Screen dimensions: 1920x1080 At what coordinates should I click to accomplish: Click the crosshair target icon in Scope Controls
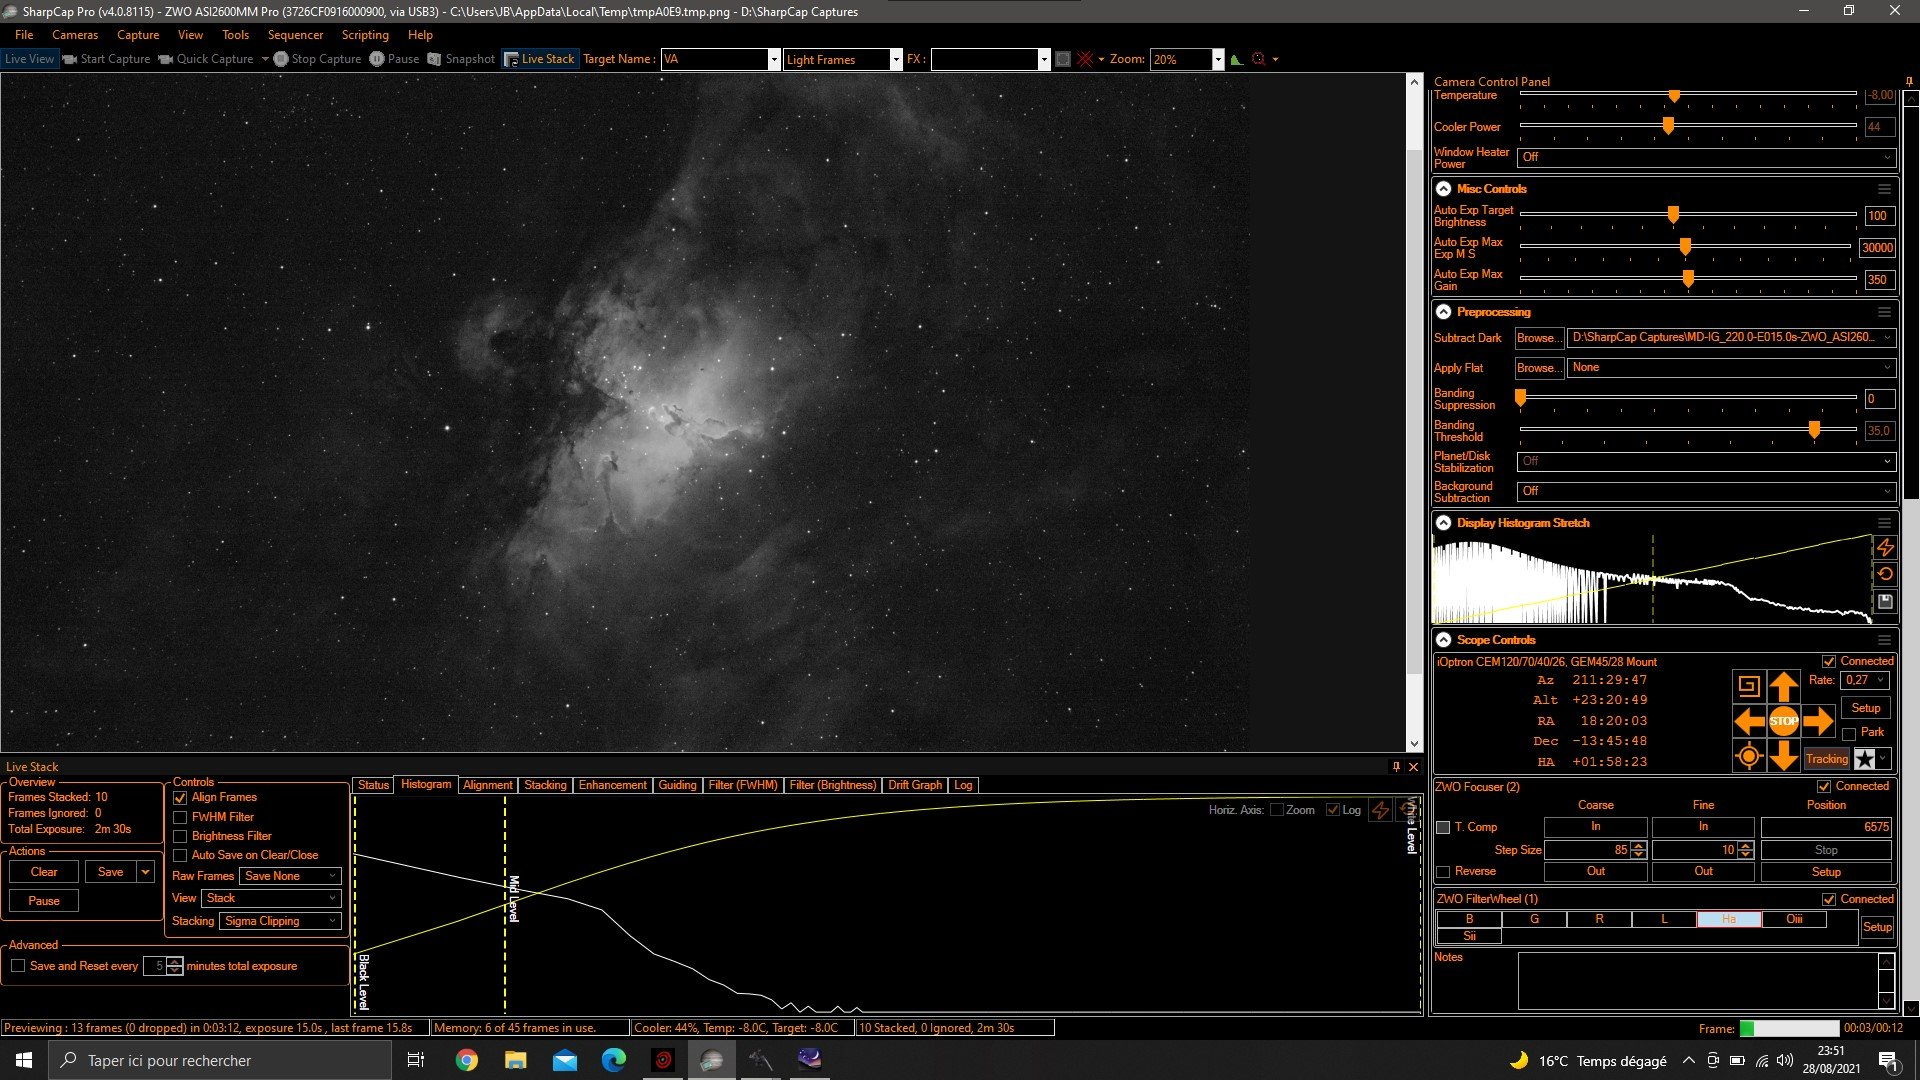[1749, 756]
